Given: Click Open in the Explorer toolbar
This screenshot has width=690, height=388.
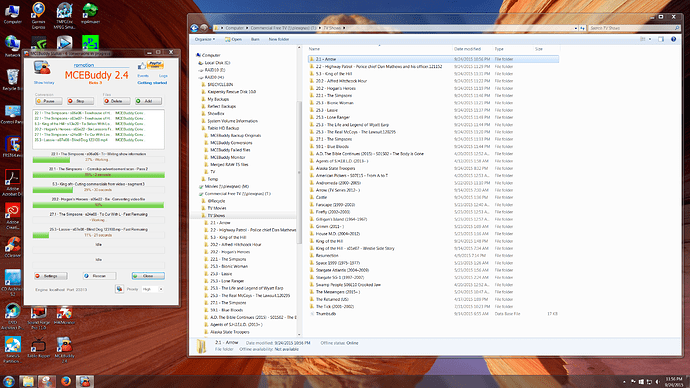Looking at the screenshot, I should (233, 39).
